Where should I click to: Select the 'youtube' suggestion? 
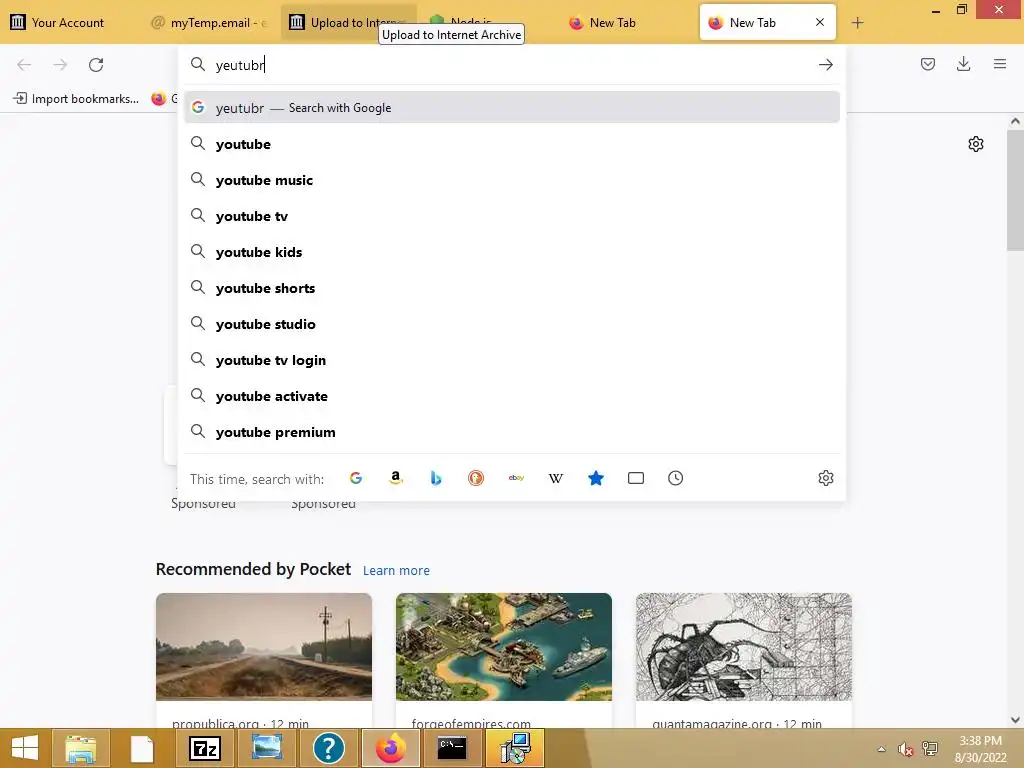(x=512, y=144)
